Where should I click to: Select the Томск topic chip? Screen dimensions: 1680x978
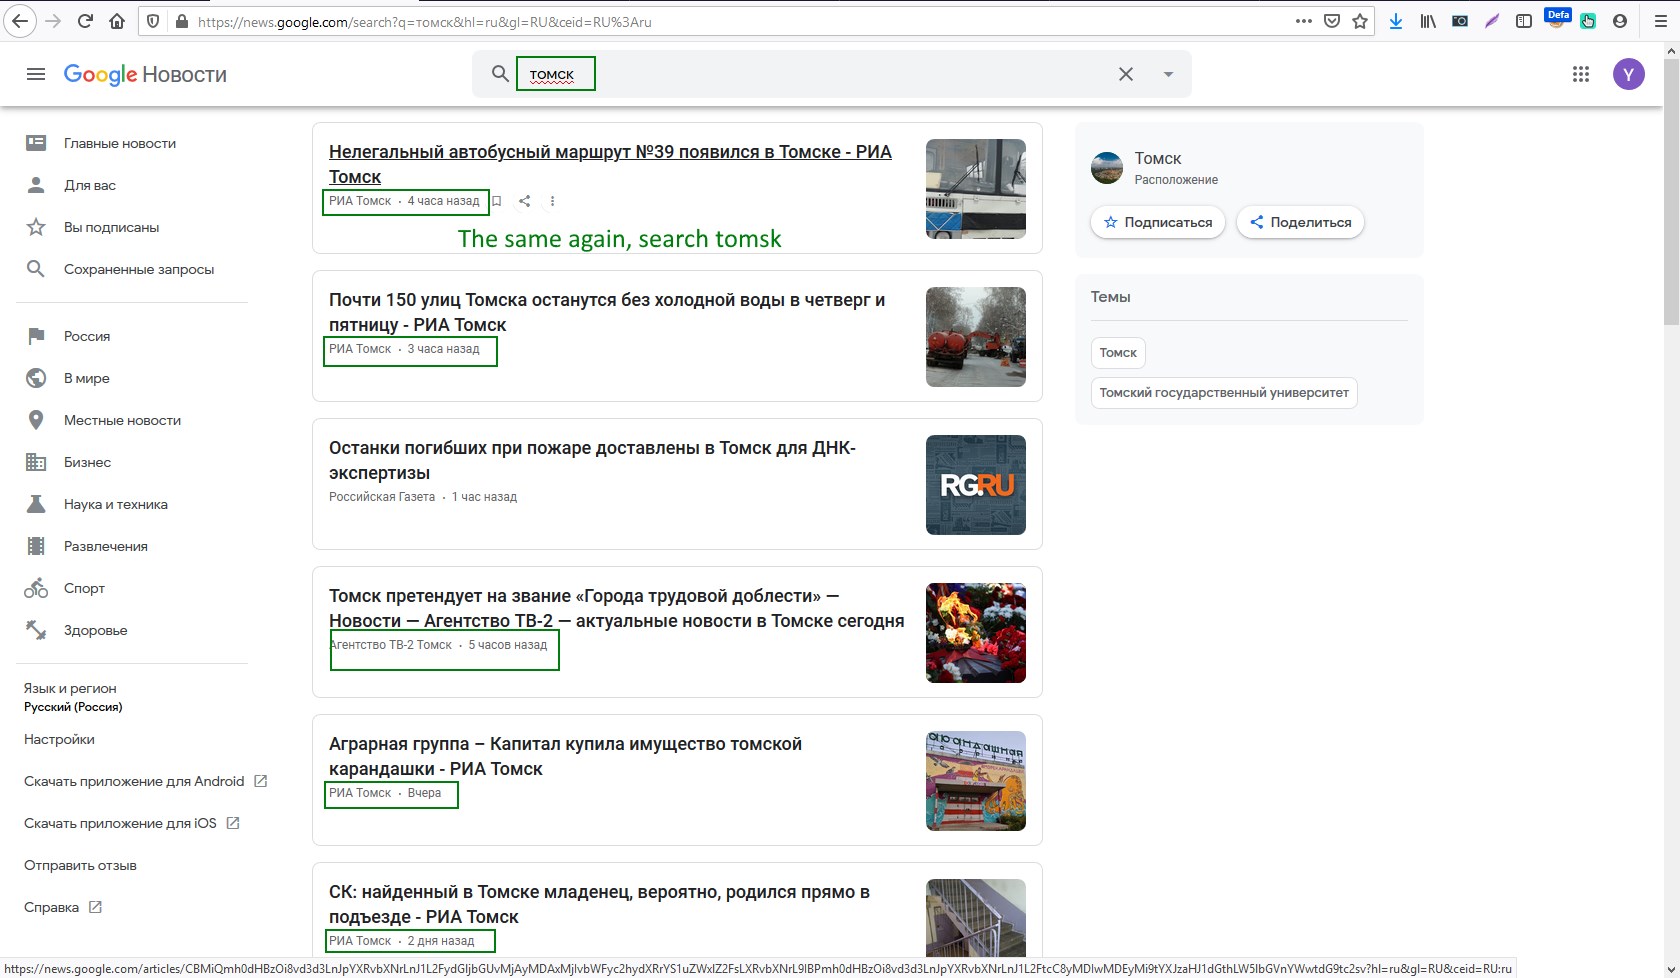click(1118, 352)
